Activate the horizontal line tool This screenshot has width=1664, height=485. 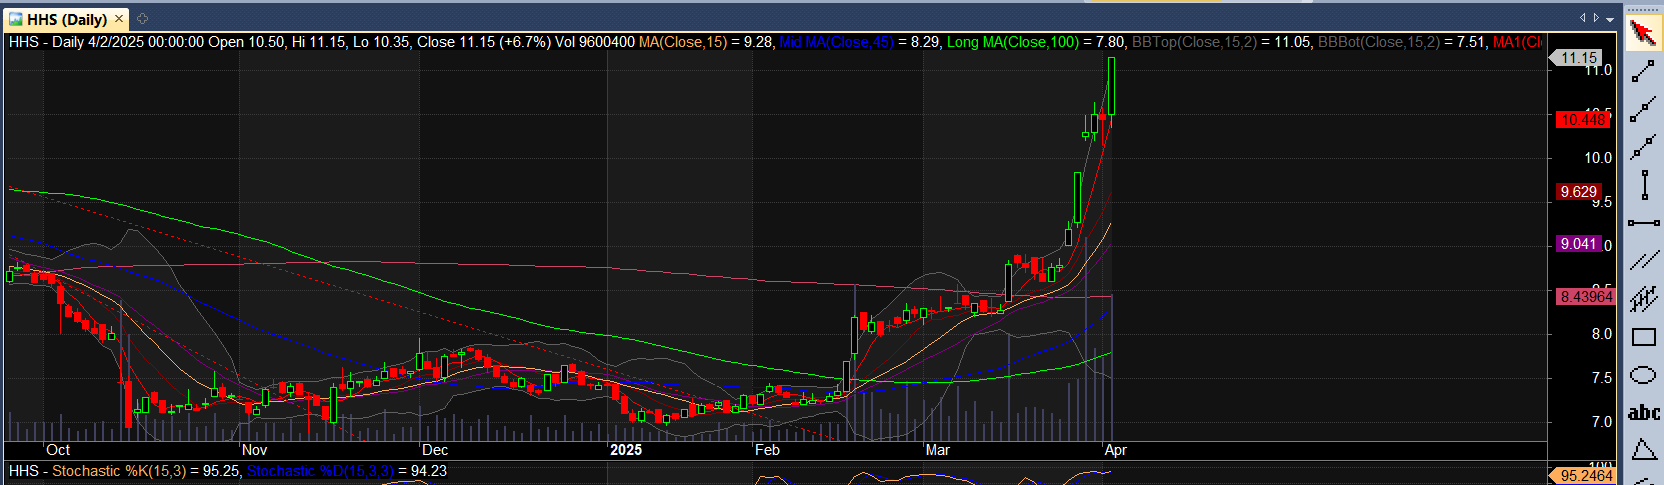click(1643, 223)
